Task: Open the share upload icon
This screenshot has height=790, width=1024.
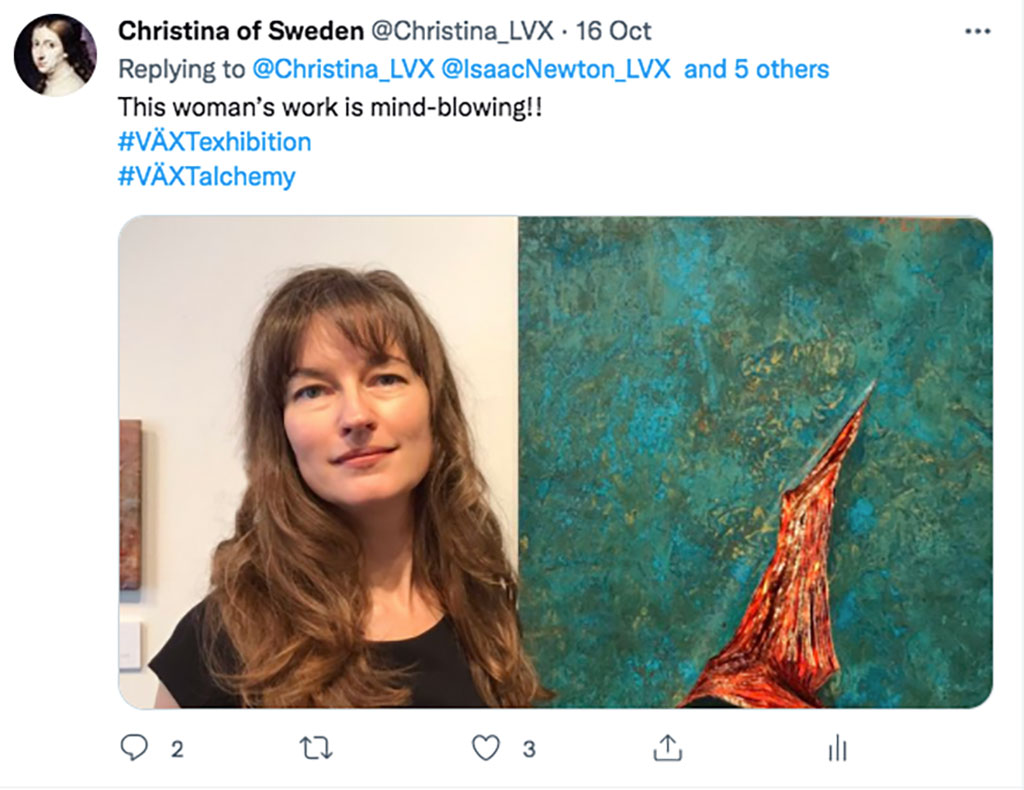Action: click(x=667, y=748)
